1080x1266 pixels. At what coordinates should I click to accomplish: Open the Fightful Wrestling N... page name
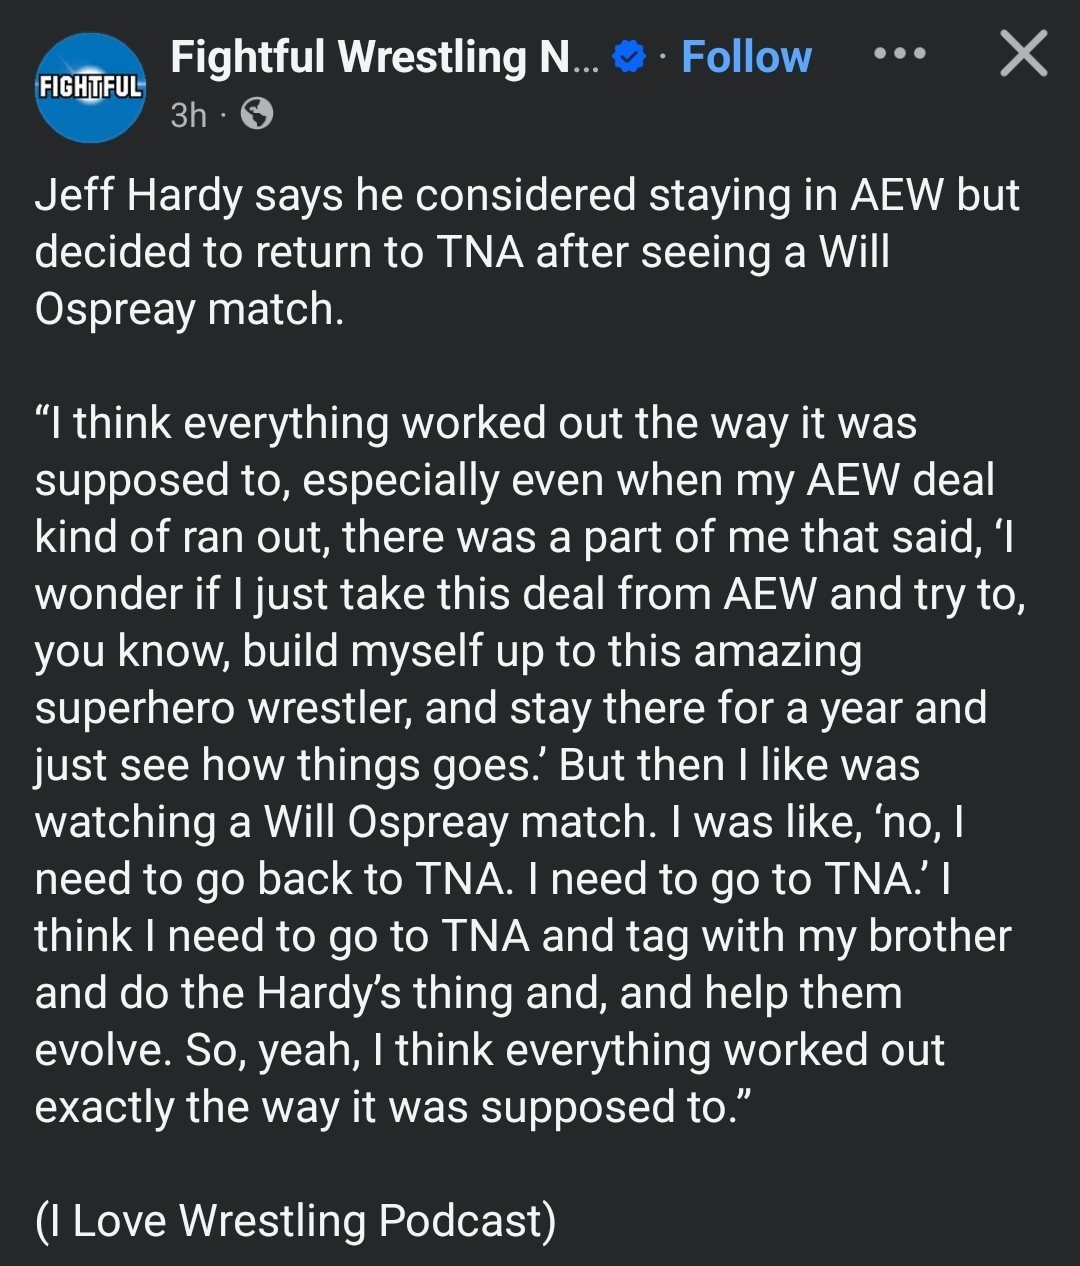(x=385, y=58)
